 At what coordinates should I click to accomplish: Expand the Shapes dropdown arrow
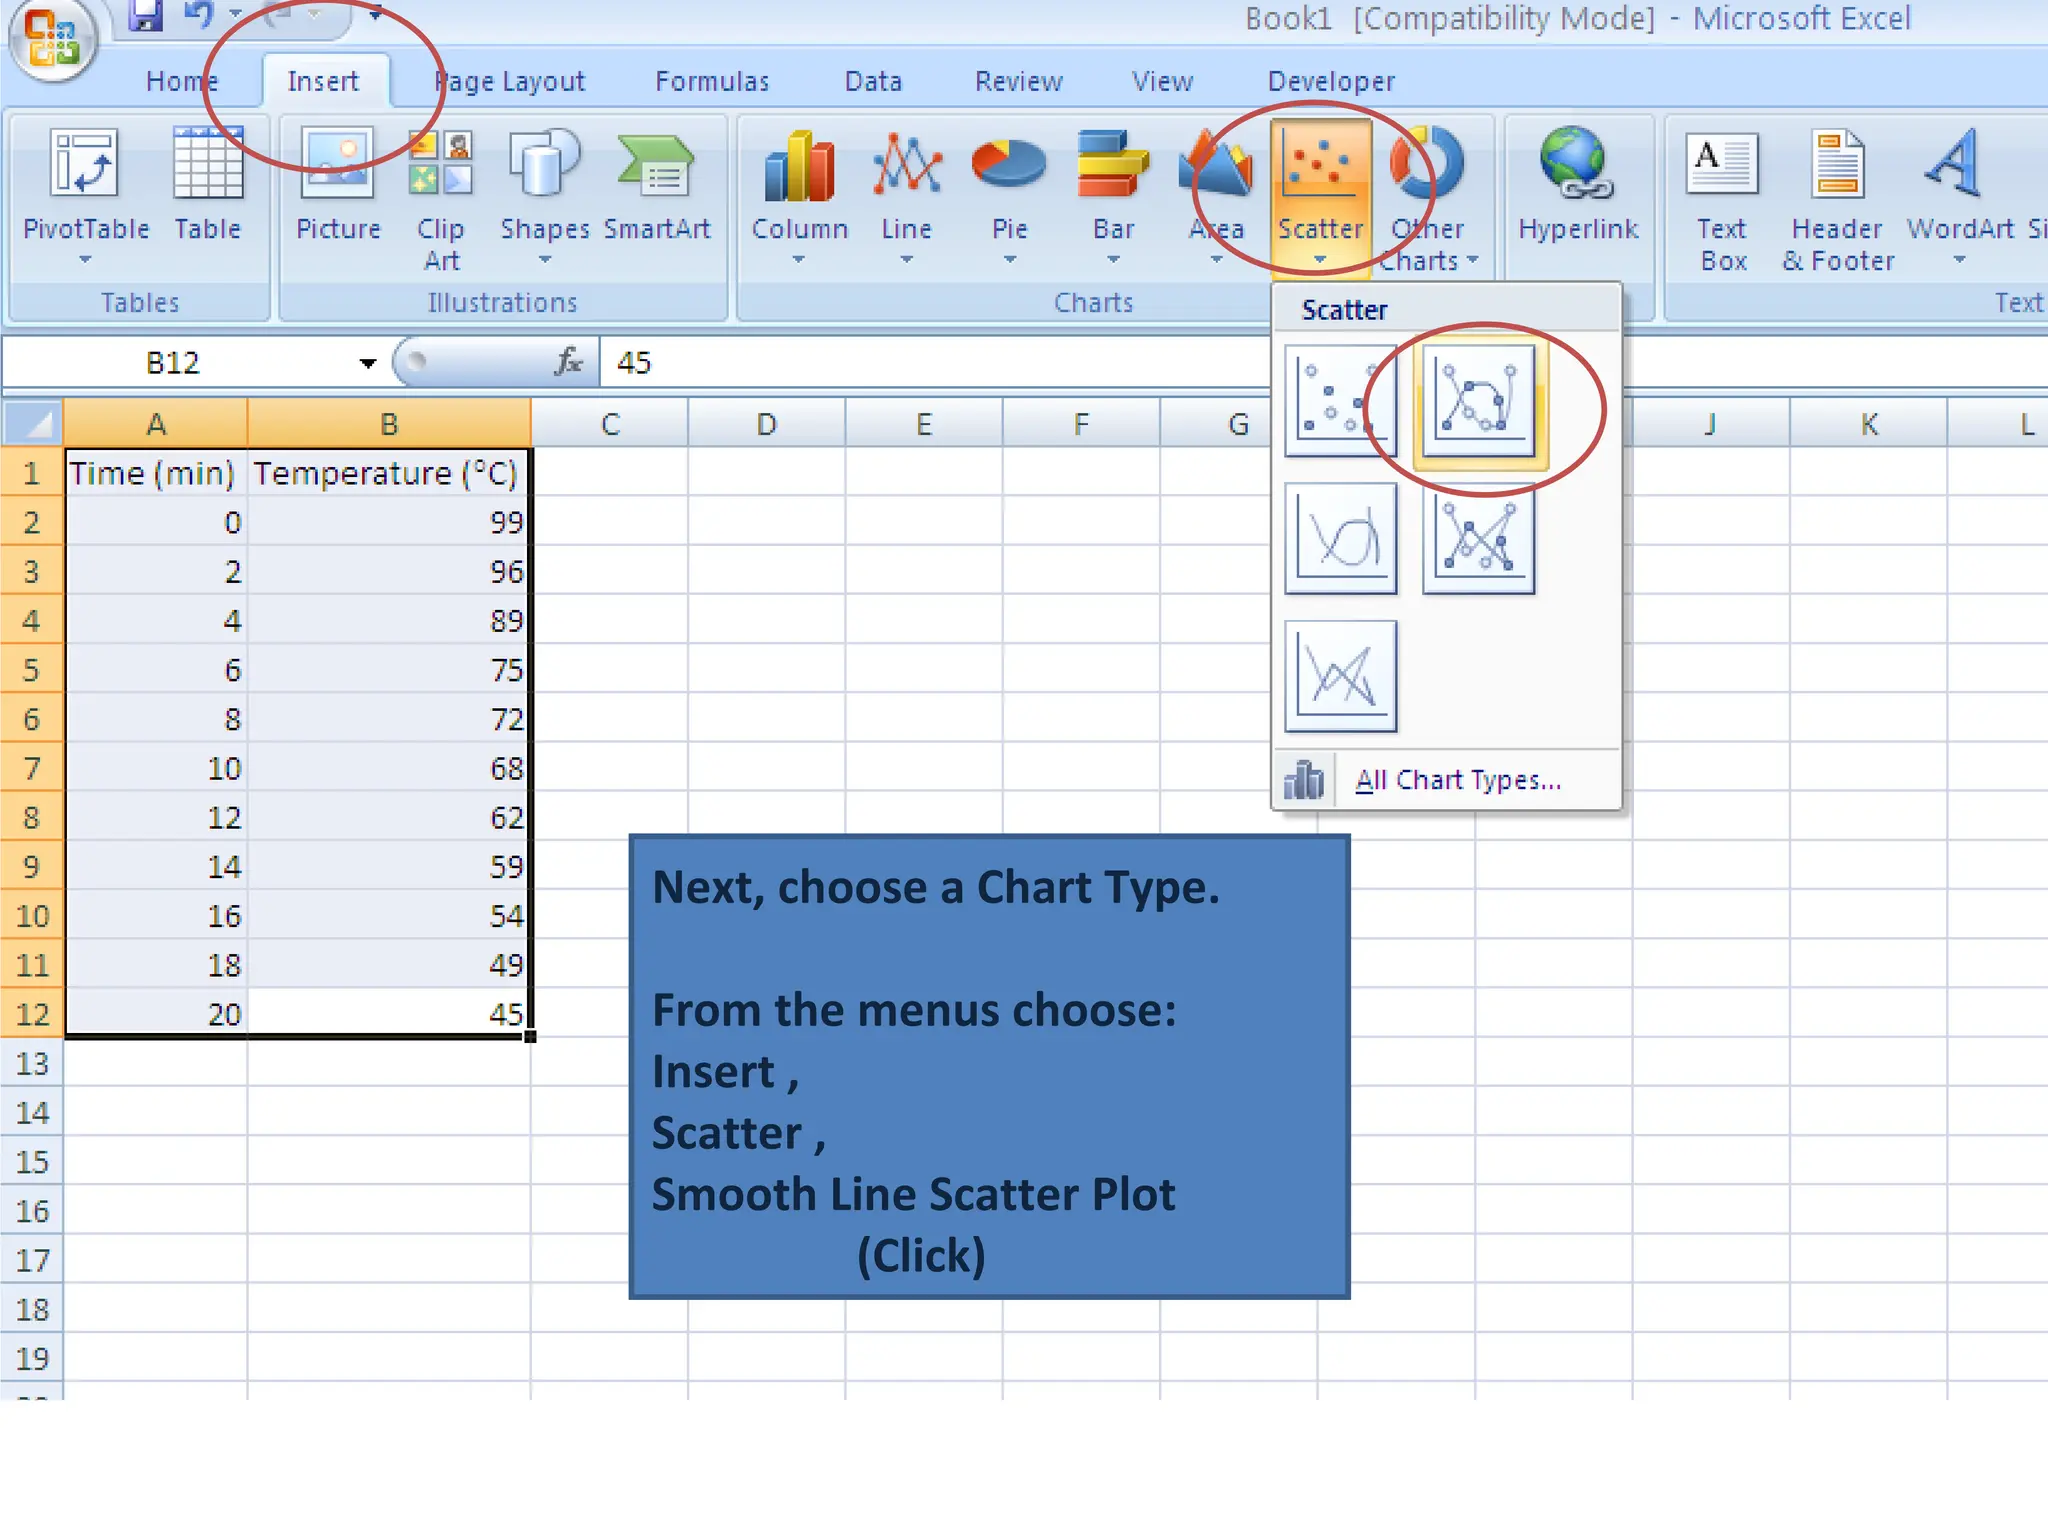point(545,260)
